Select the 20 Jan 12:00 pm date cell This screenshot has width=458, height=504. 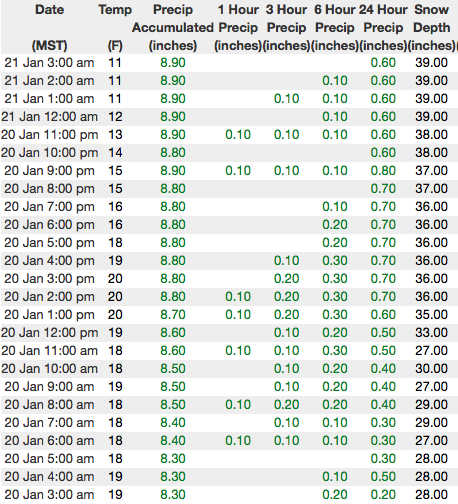point(49,333)
